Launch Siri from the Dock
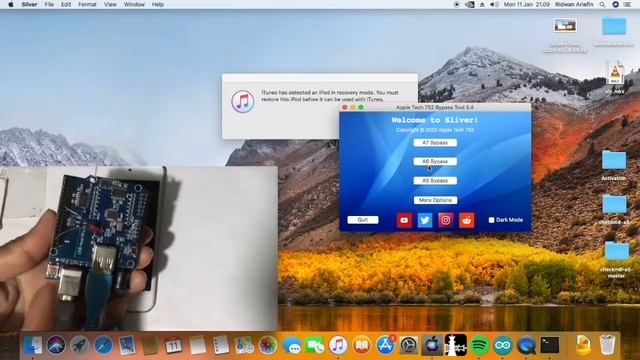 click(x=56, y=345)
